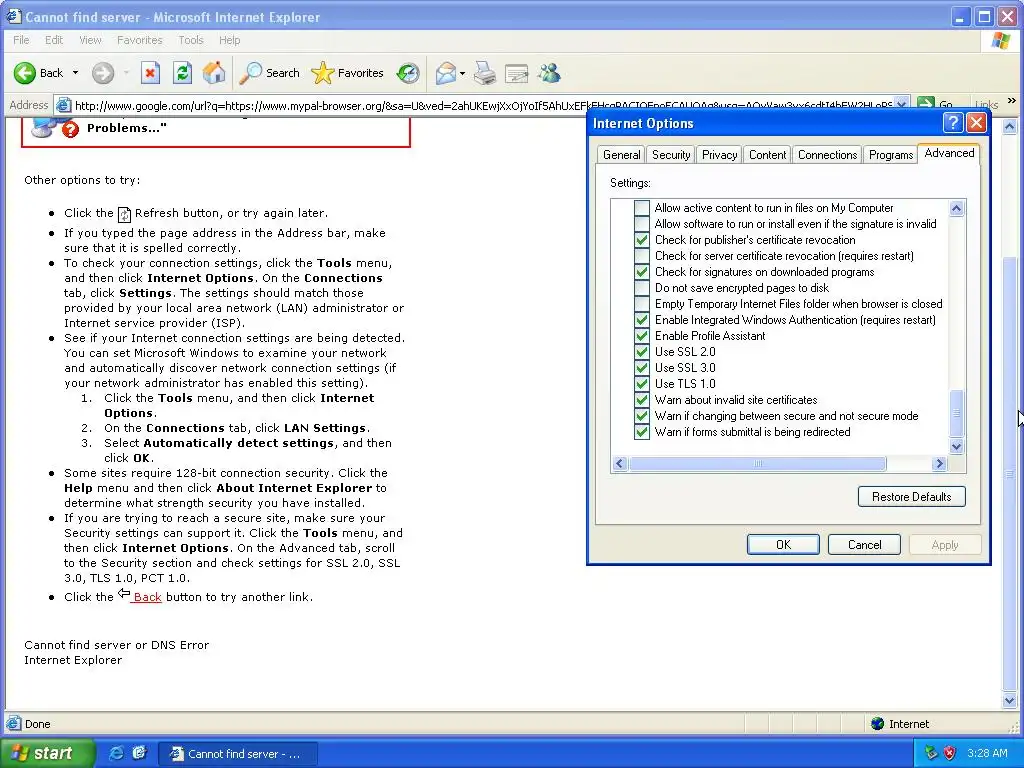Go to the Home page icon
The width and height of the screenshot is (1024, 768).
(x=214, y=73)
